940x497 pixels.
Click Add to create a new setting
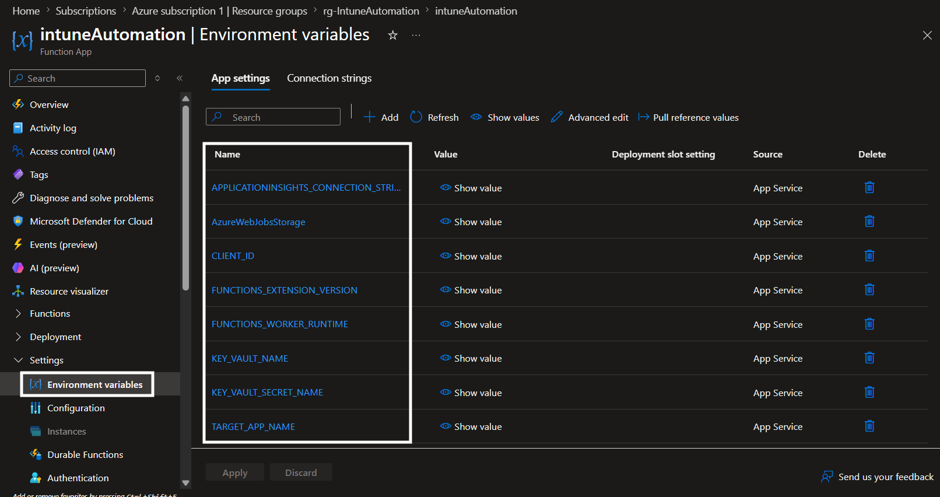point(381,118)
